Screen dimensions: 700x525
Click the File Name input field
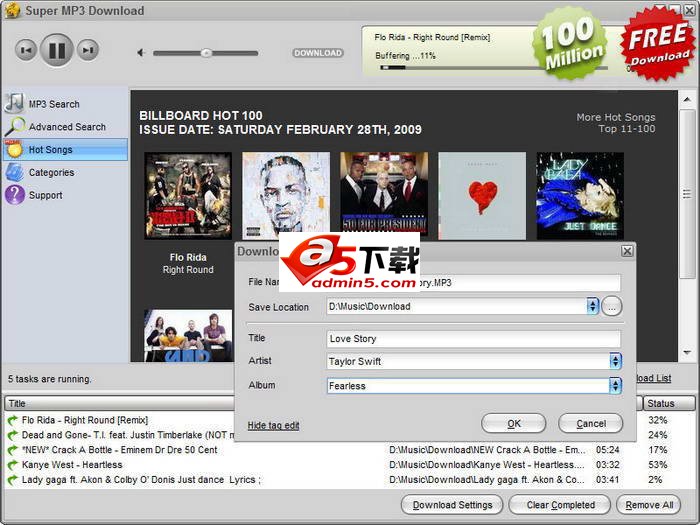[474, 283]
